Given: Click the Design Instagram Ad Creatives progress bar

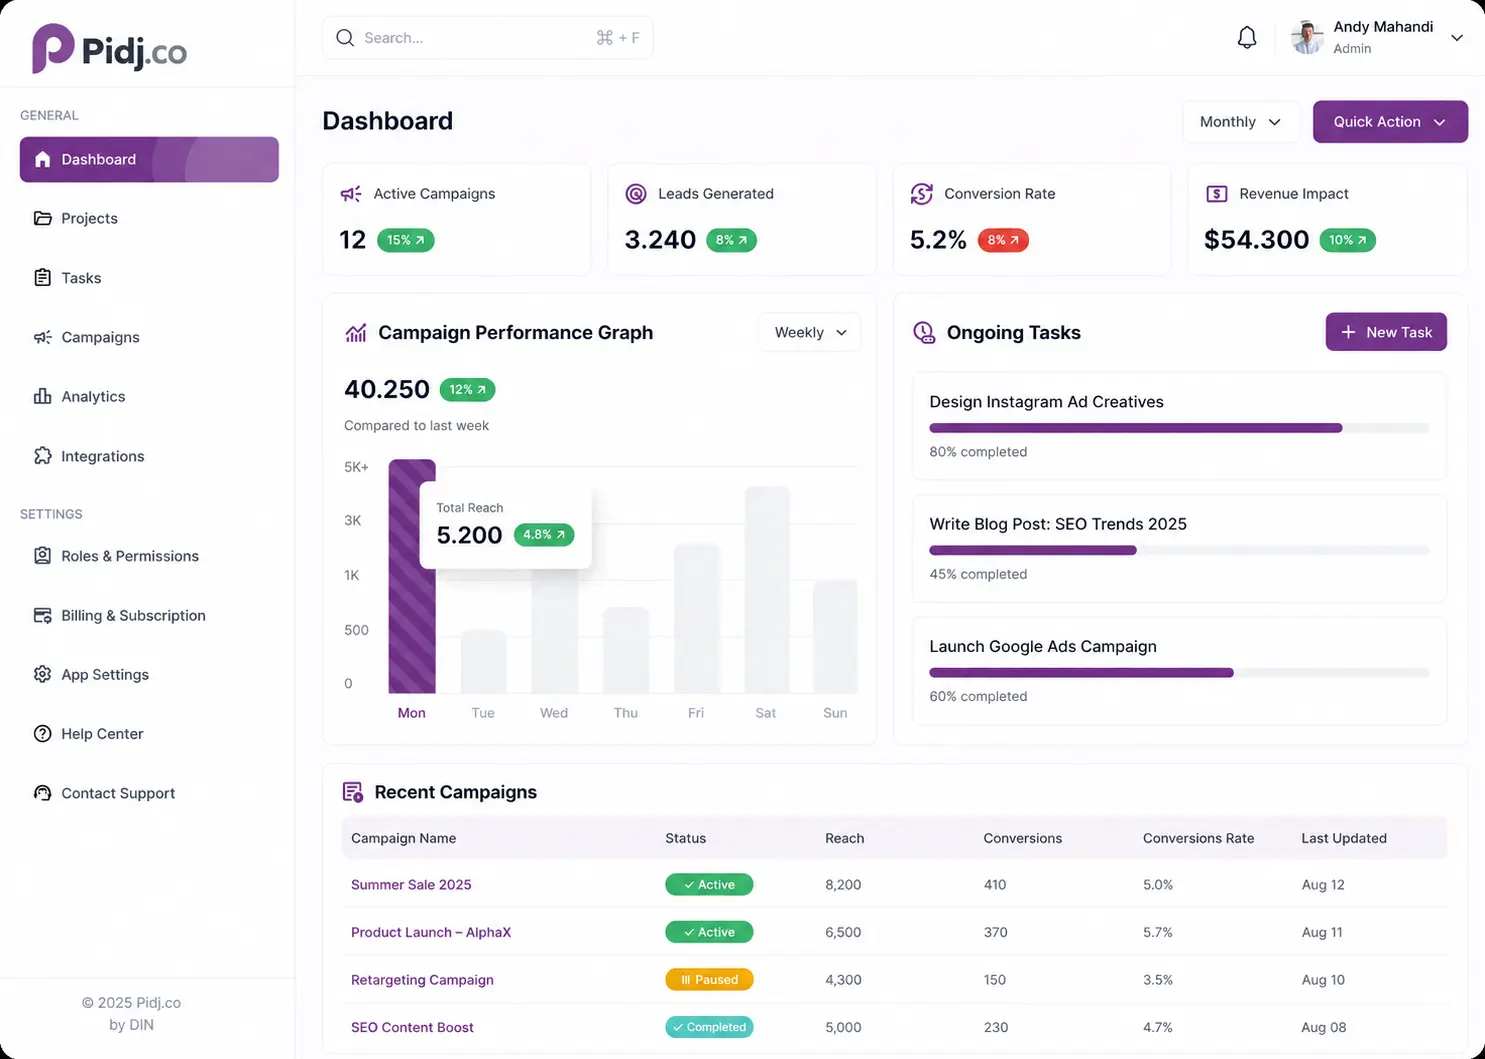Looking at the screenshot, I should pyautogui.click(x=1179, y=428).
